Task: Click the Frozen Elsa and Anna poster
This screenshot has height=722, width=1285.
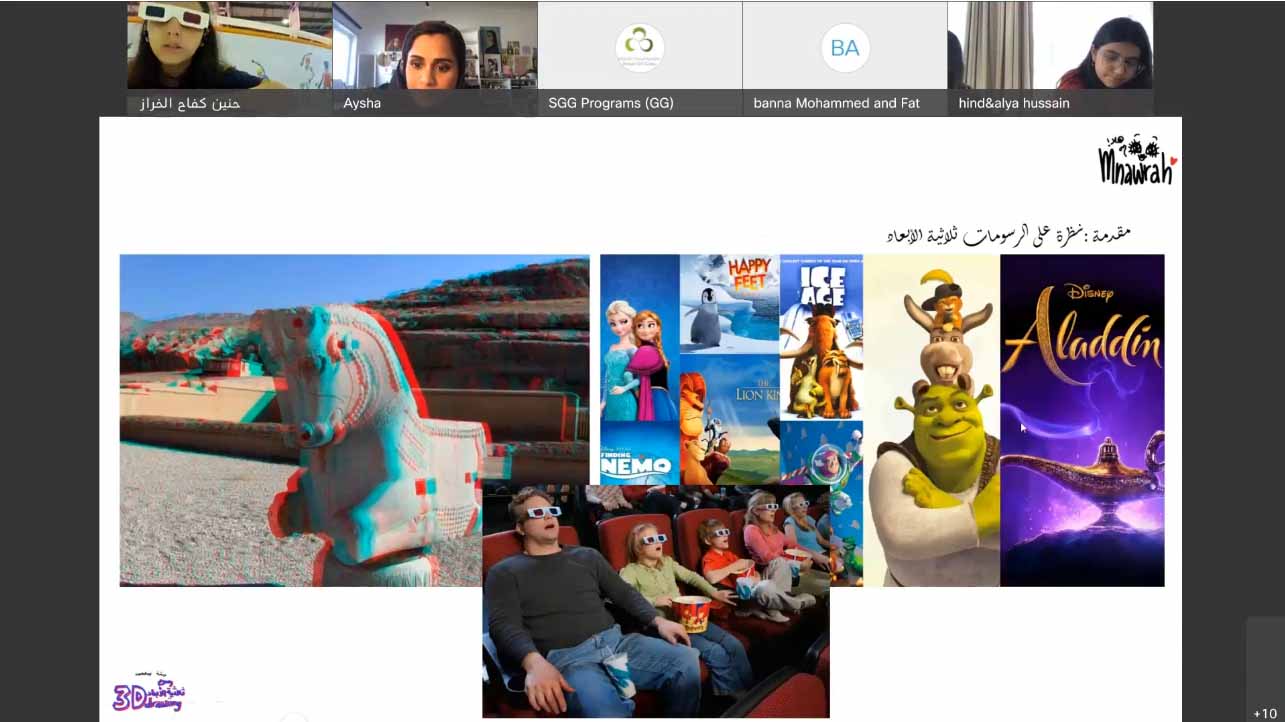Action: [639, 337]
